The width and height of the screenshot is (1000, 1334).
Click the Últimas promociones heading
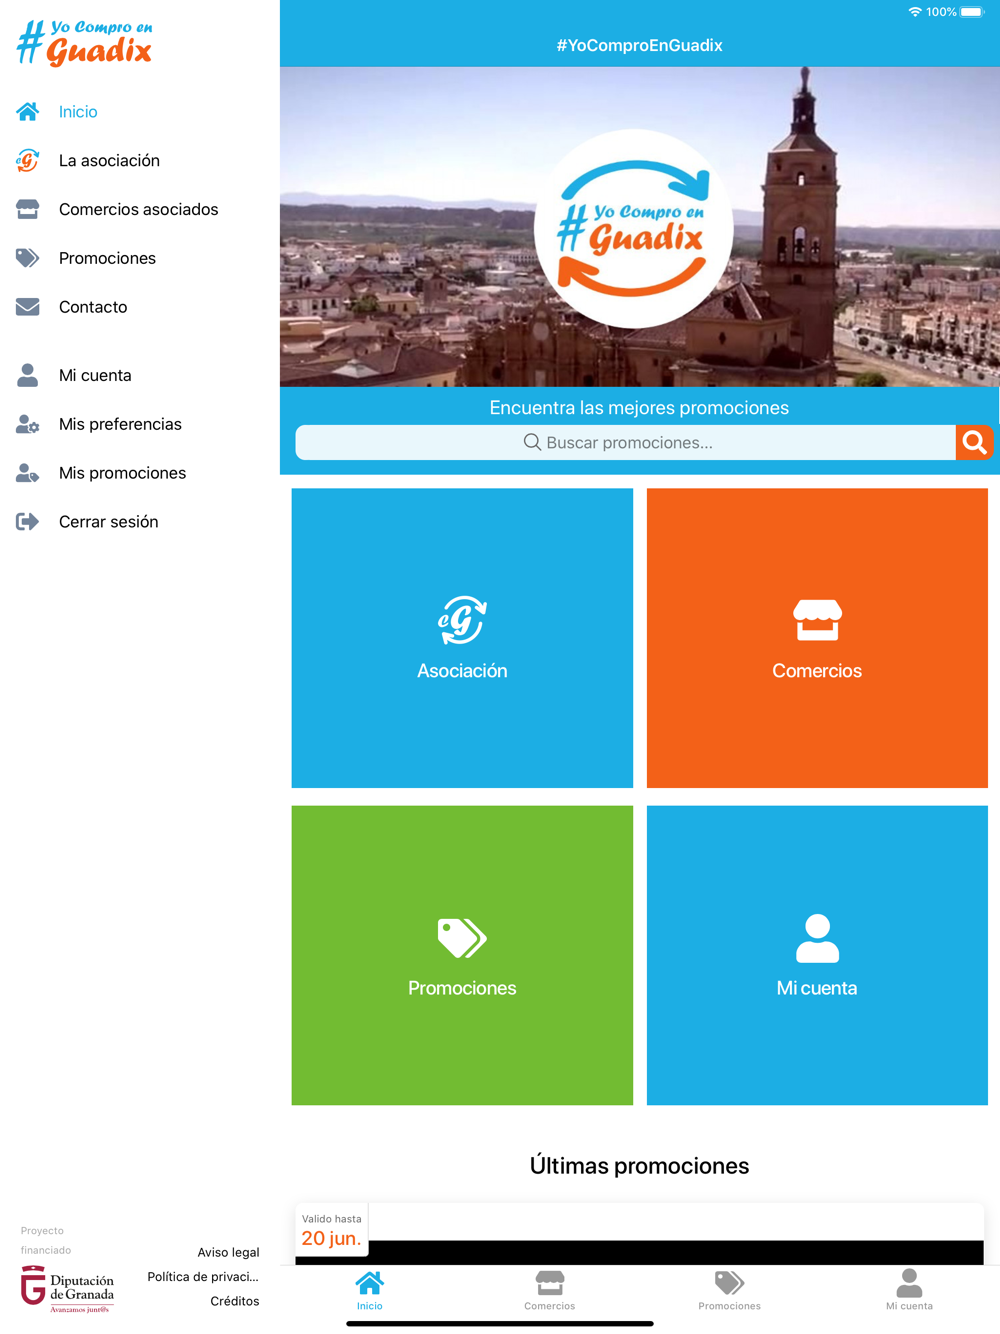coord(640,1166)
